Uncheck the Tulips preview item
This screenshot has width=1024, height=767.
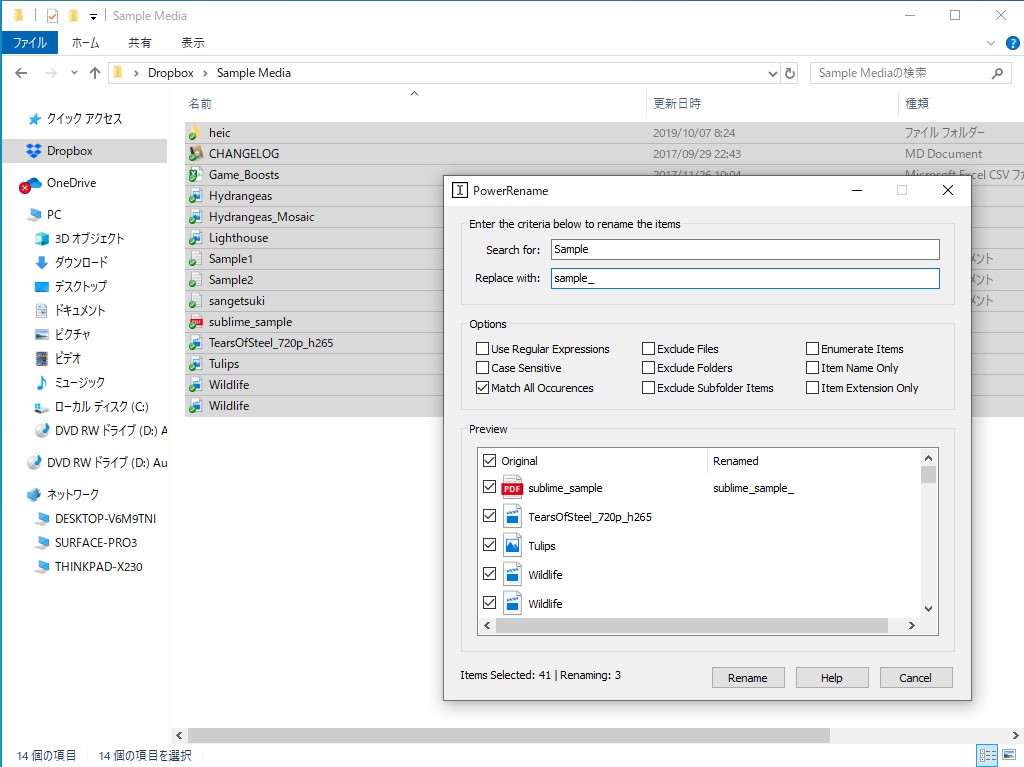coord(489,544)
